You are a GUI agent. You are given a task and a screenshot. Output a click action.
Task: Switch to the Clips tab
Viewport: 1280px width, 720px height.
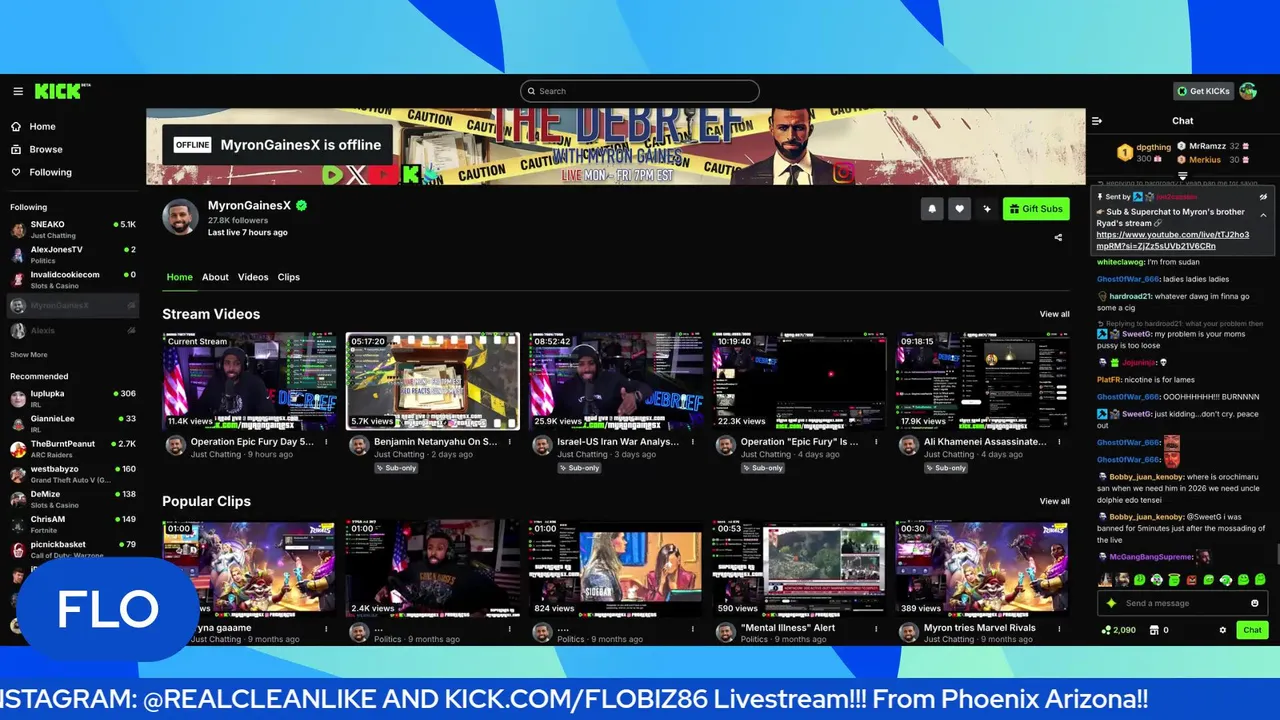[289, 277]
